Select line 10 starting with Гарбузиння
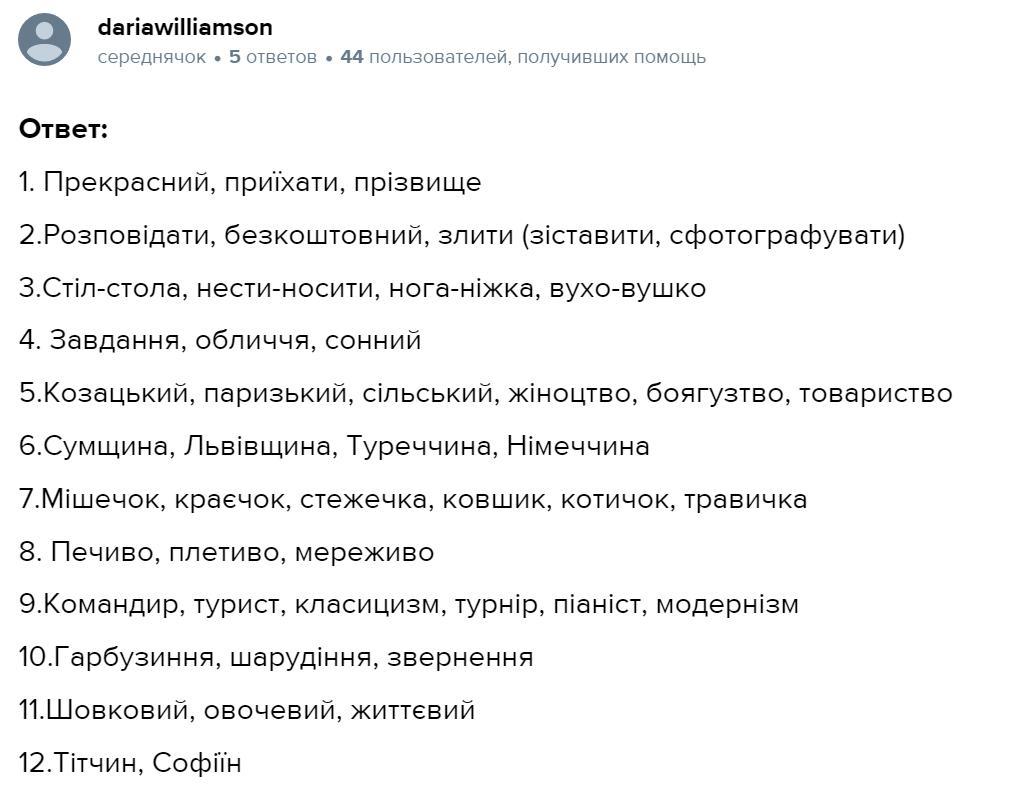The image size is (1026, 792). (276, 658)
